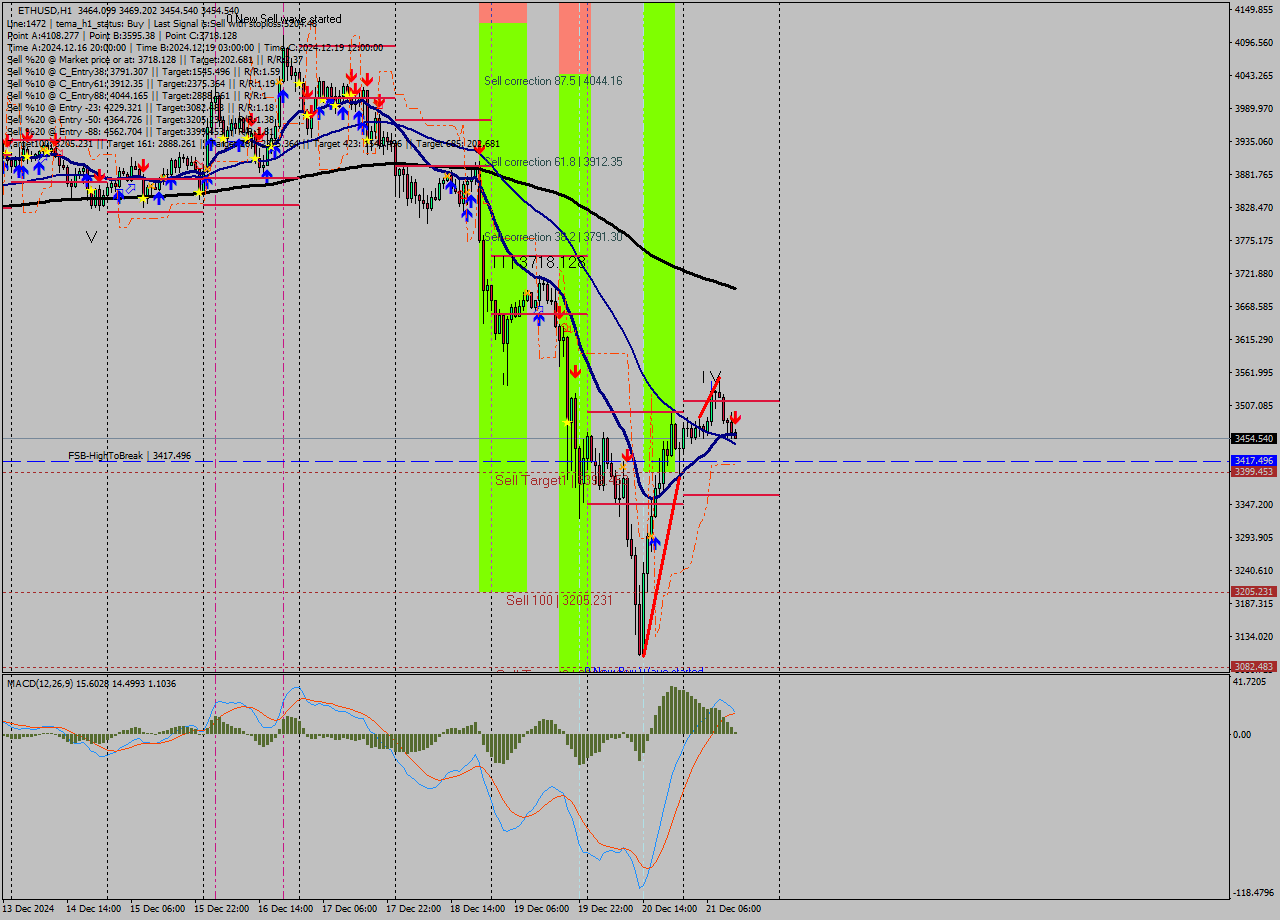
Task: Select 'Sell %20 @ Market price' line
Action: [155, 59]
